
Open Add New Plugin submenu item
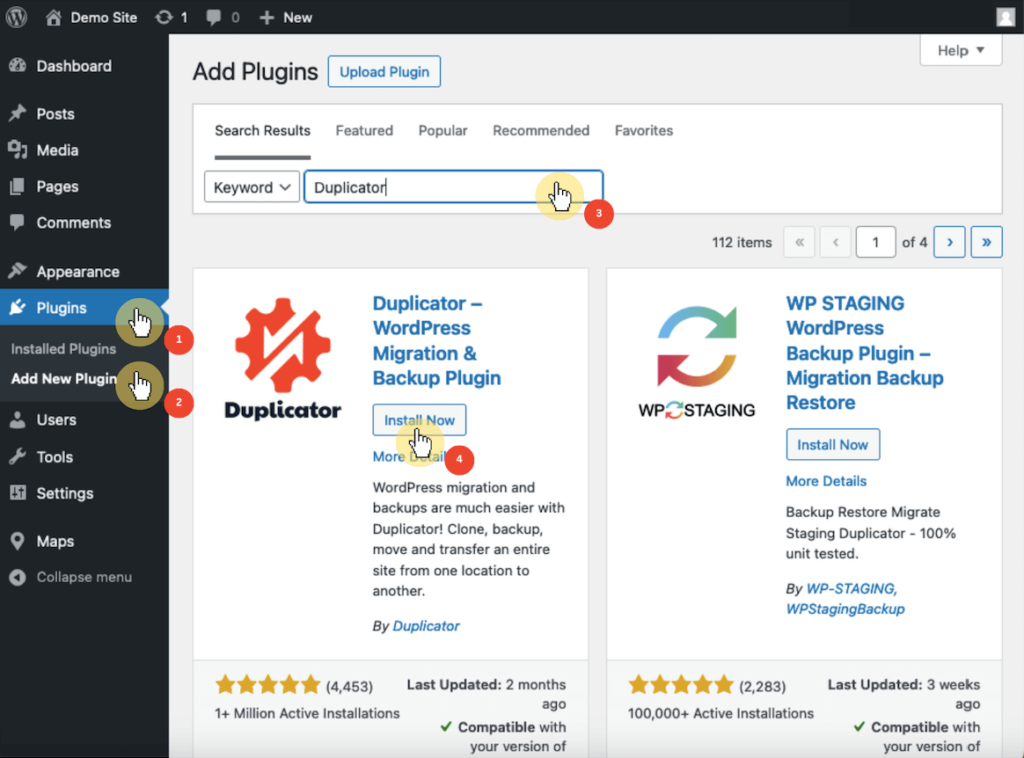point(64,379)
